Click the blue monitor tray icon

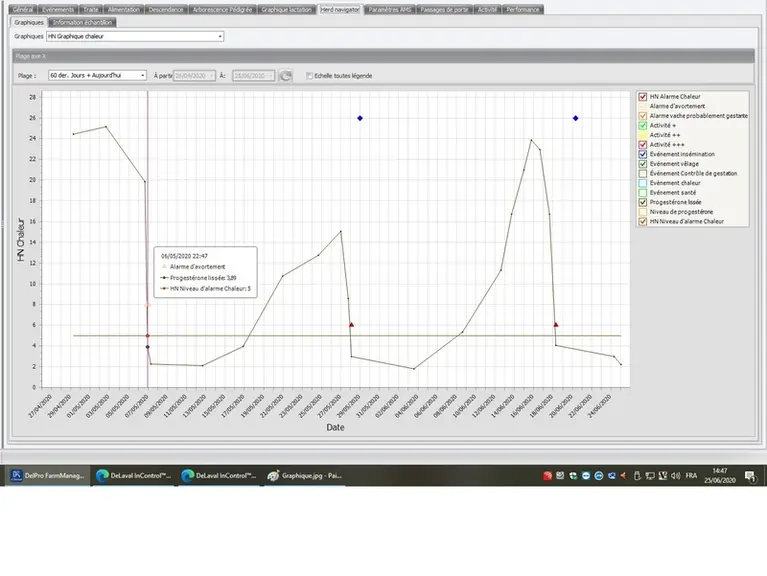coord(611,476)
